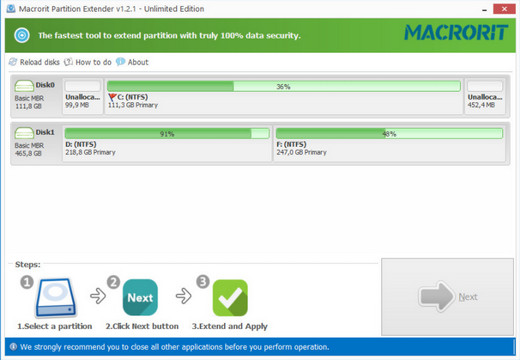520x360 pixels.
Task: Select the D: (NTFS) partition
Action: pyautogui.click(x=167, y=143)
